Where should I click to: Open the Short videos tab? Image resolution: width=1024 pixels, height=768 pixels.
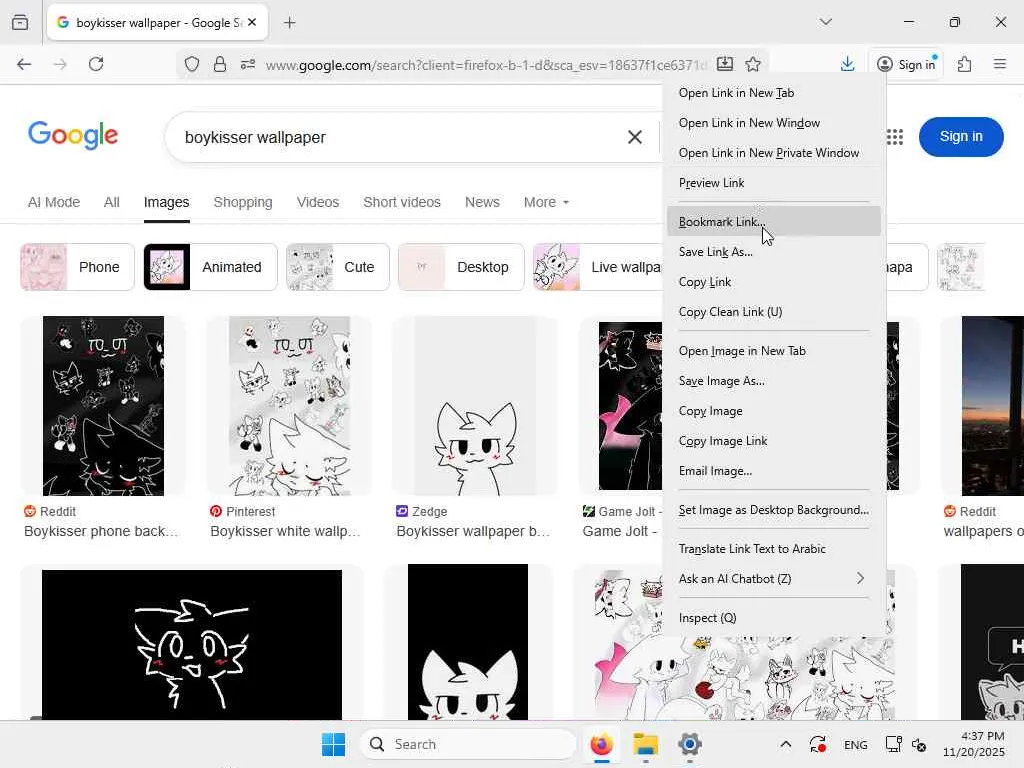pos(402,202)
